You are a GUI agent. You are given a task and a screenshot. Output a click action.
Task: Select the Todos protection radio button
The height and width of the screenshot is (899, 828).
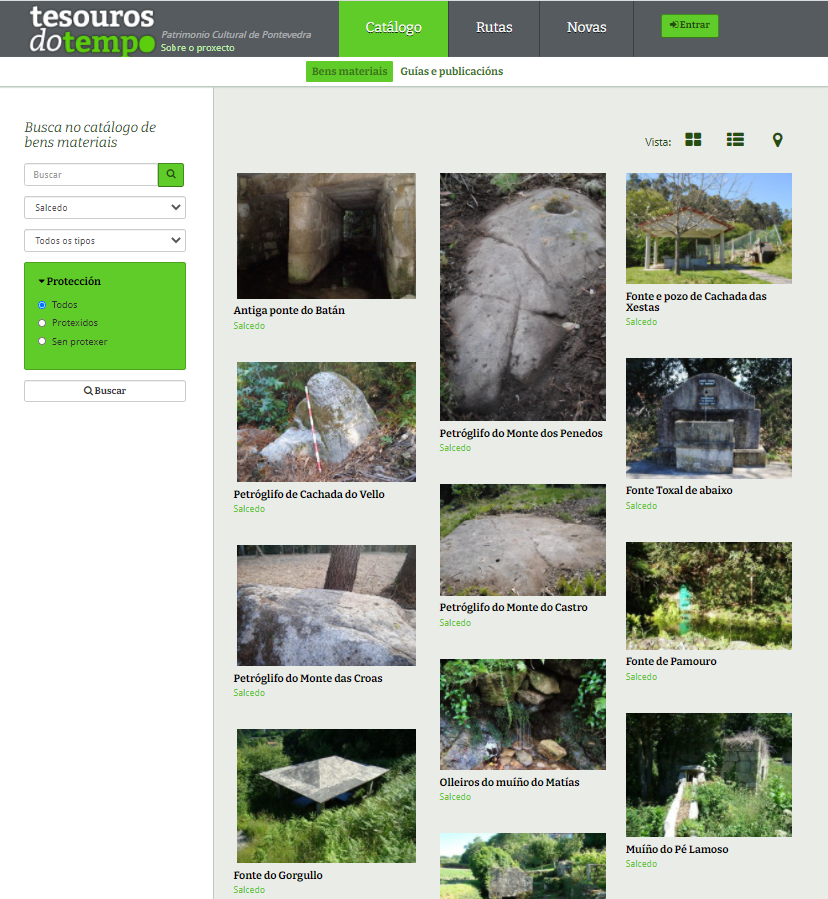pyautogui.click(x=42, y=305)
